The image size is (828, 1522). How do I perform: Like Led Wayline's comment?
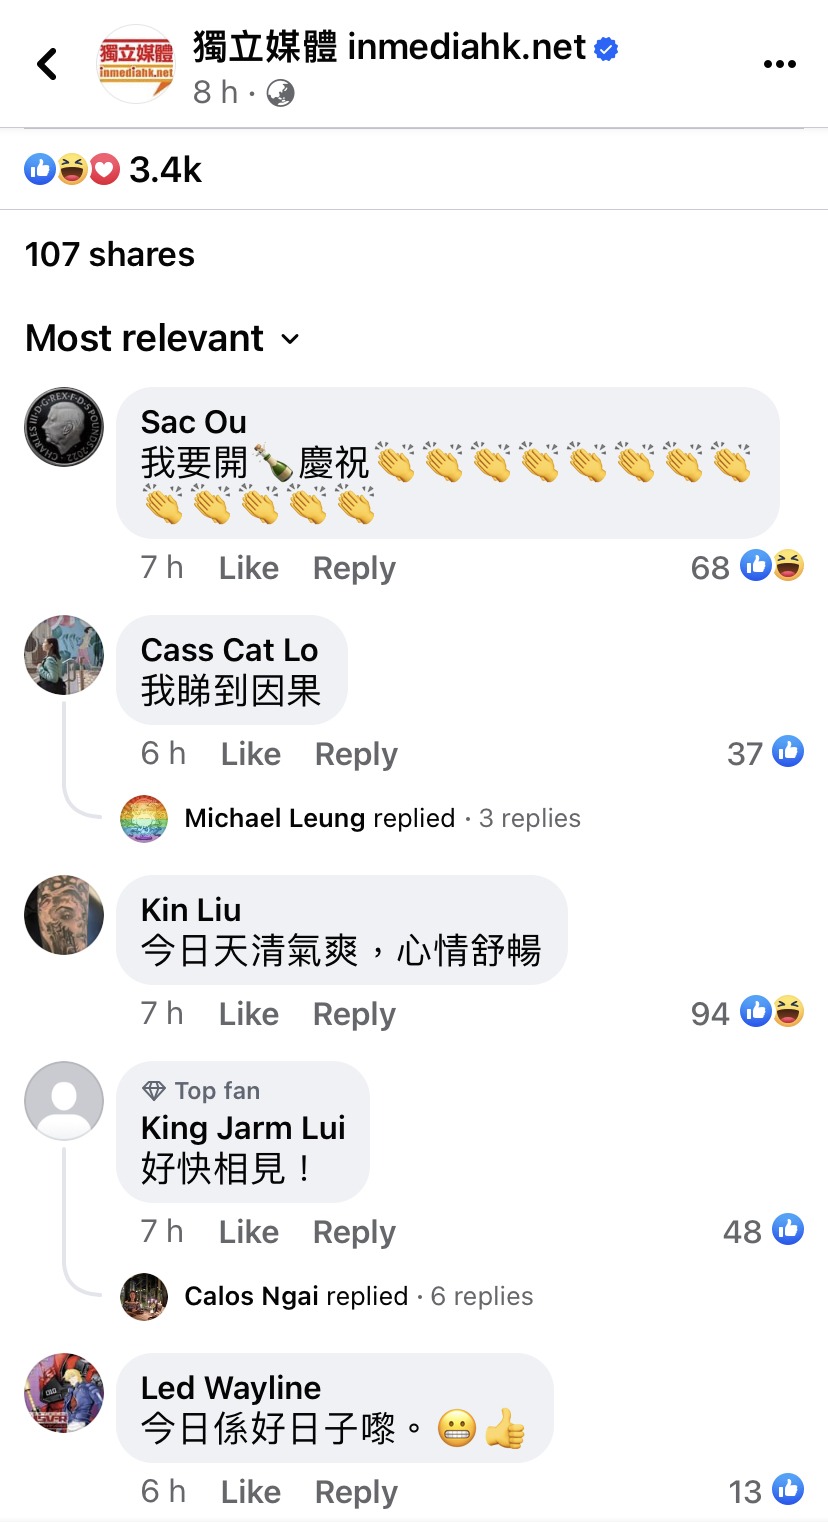pyautogui.click(x=251, y=1492)
